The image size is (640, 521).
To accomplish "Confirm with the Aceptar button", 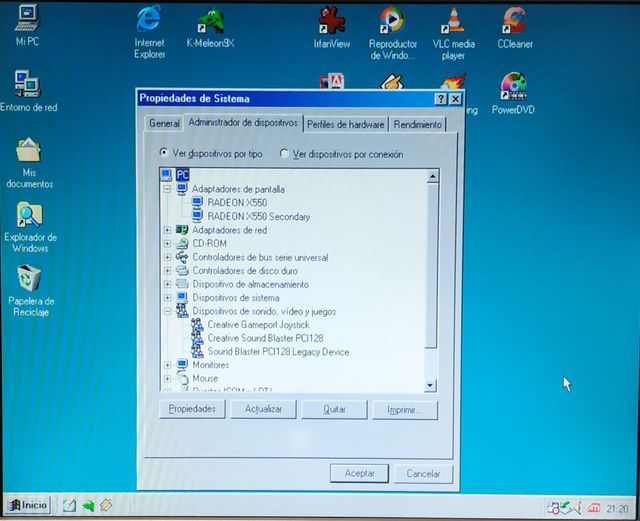I will 359,473.
